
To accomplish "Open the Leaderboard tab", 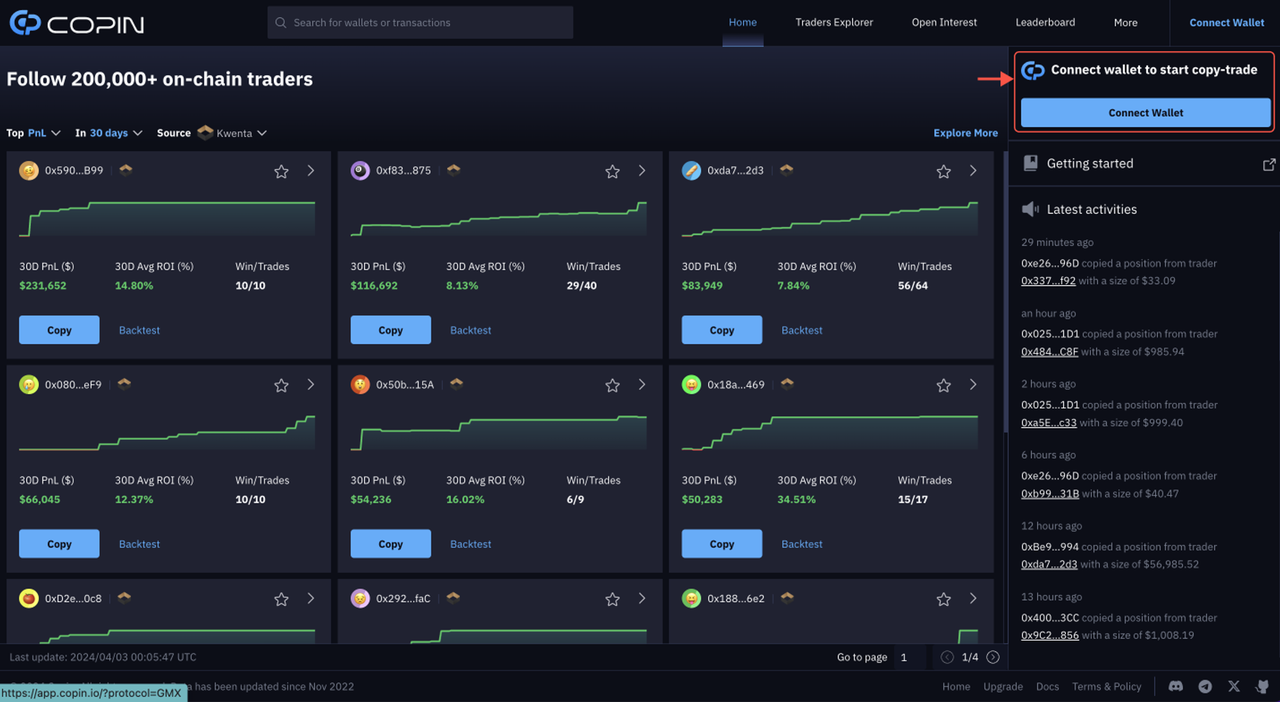I will (1045, 22).
